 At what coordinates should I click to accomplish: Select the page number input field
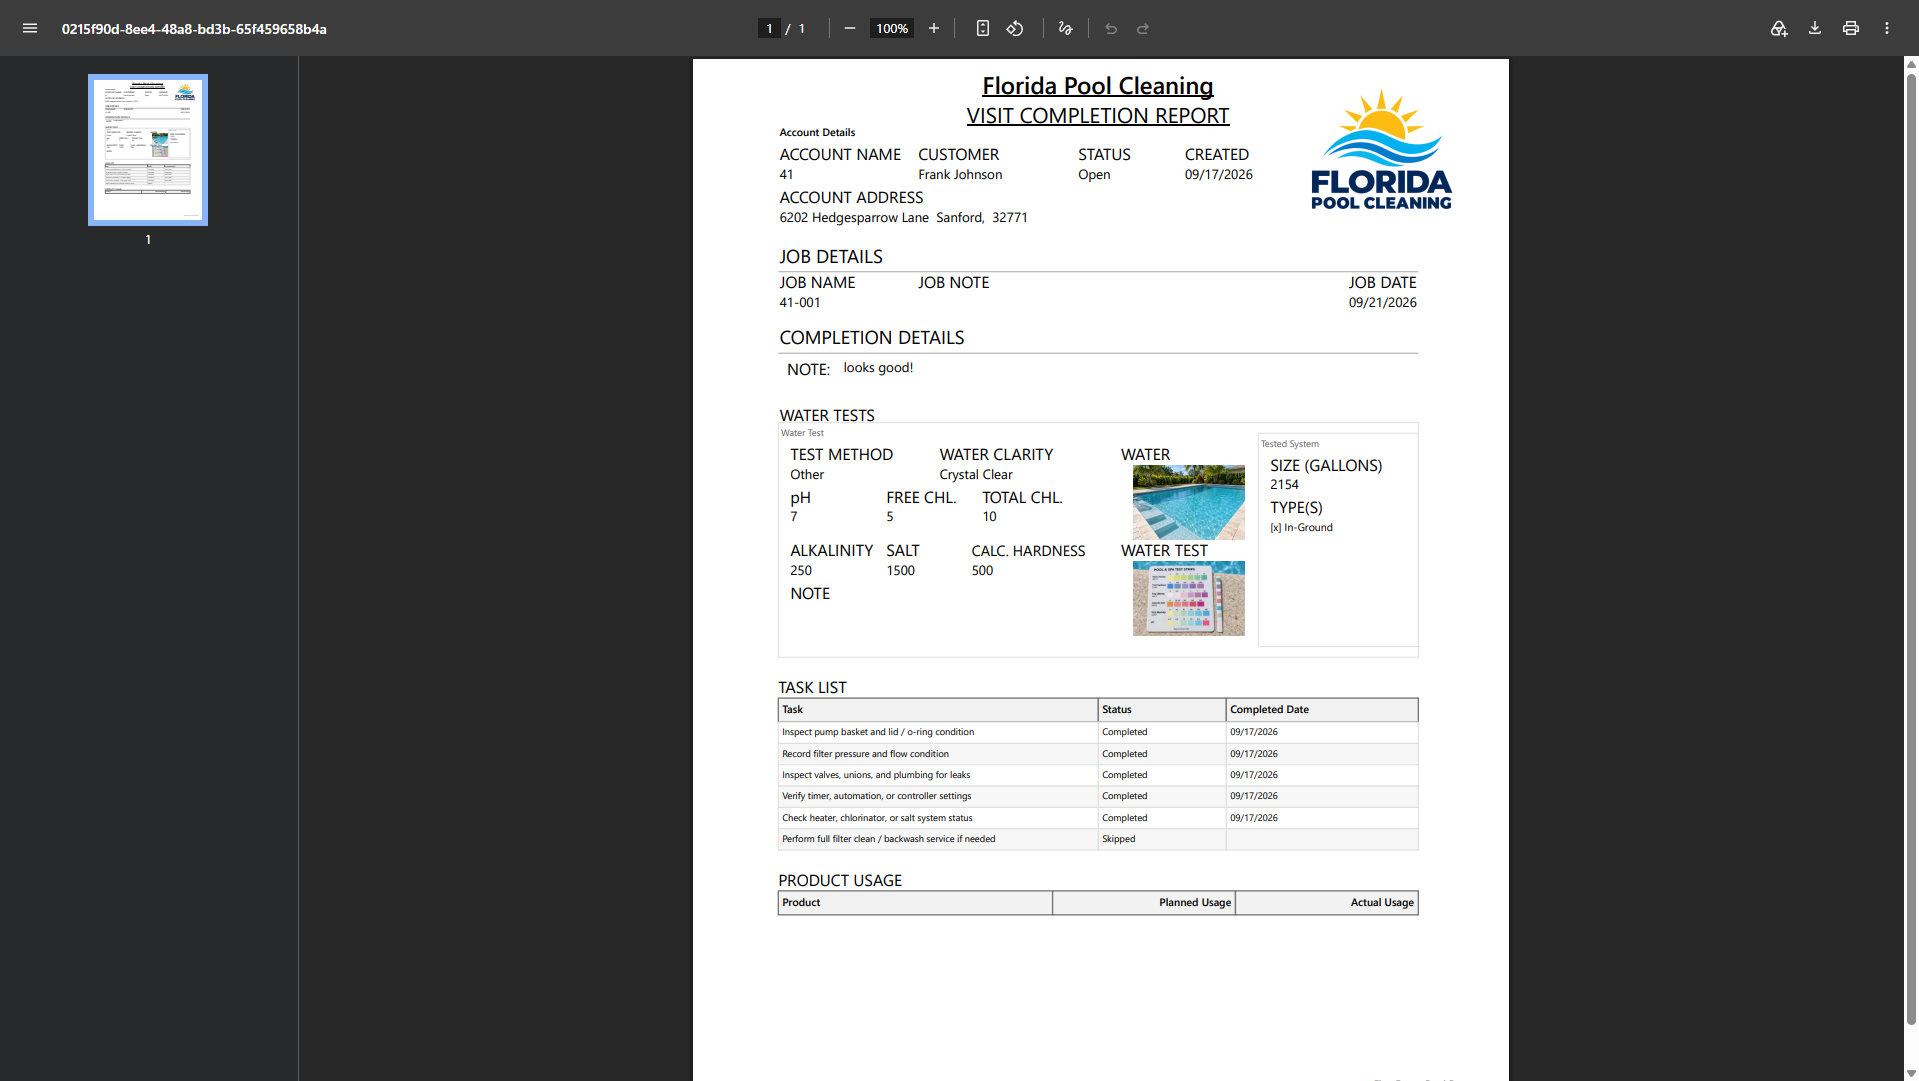(769, 28)
